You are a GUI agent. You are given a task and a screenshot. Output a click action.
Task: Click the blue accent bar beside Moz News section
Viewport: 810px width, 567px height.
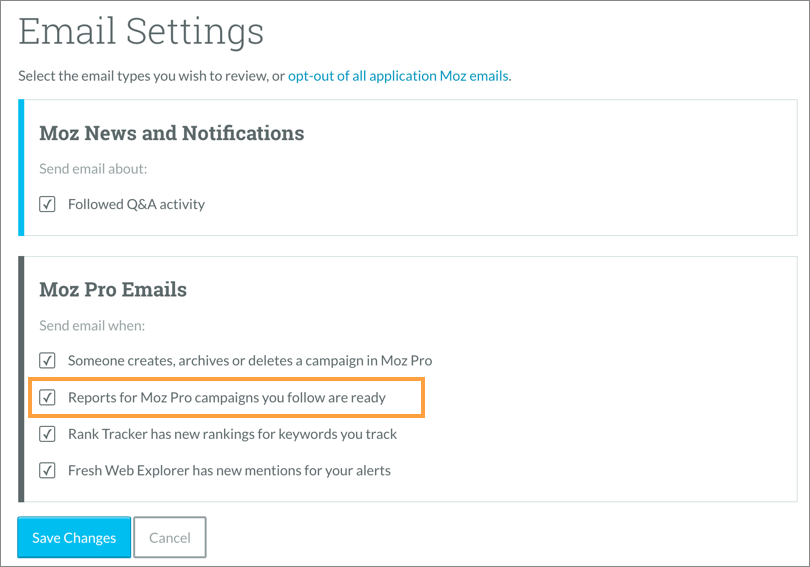point(21,167)
